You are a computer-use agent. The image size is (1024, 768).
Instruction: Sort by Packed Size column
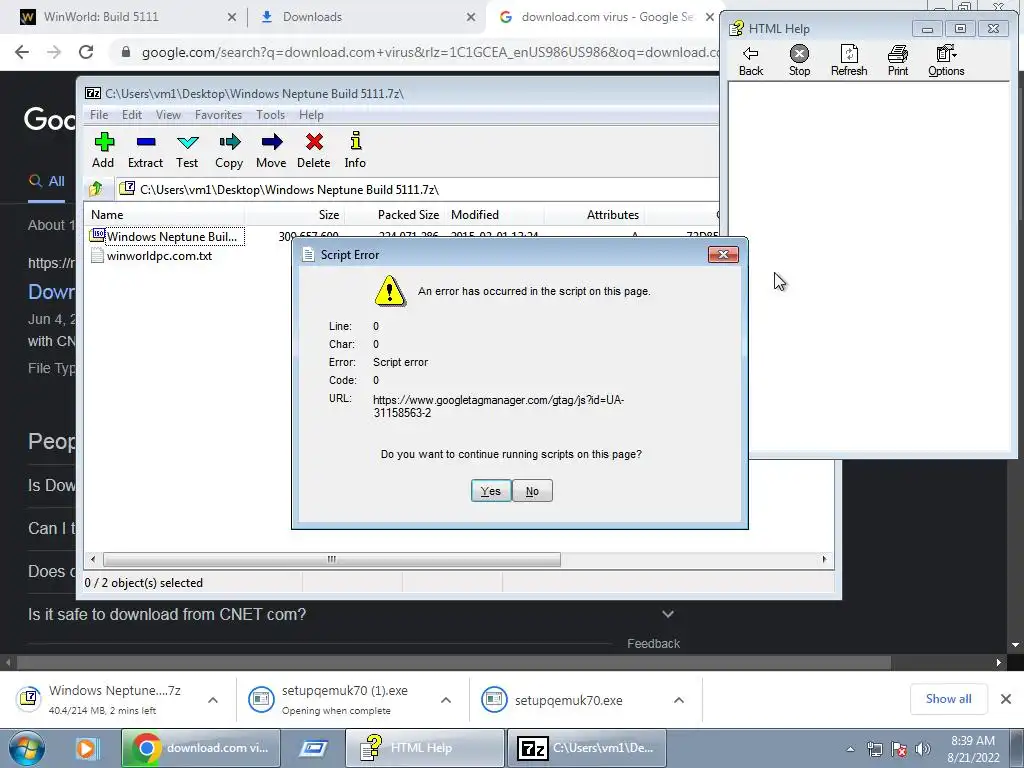[x=394, y=215]
